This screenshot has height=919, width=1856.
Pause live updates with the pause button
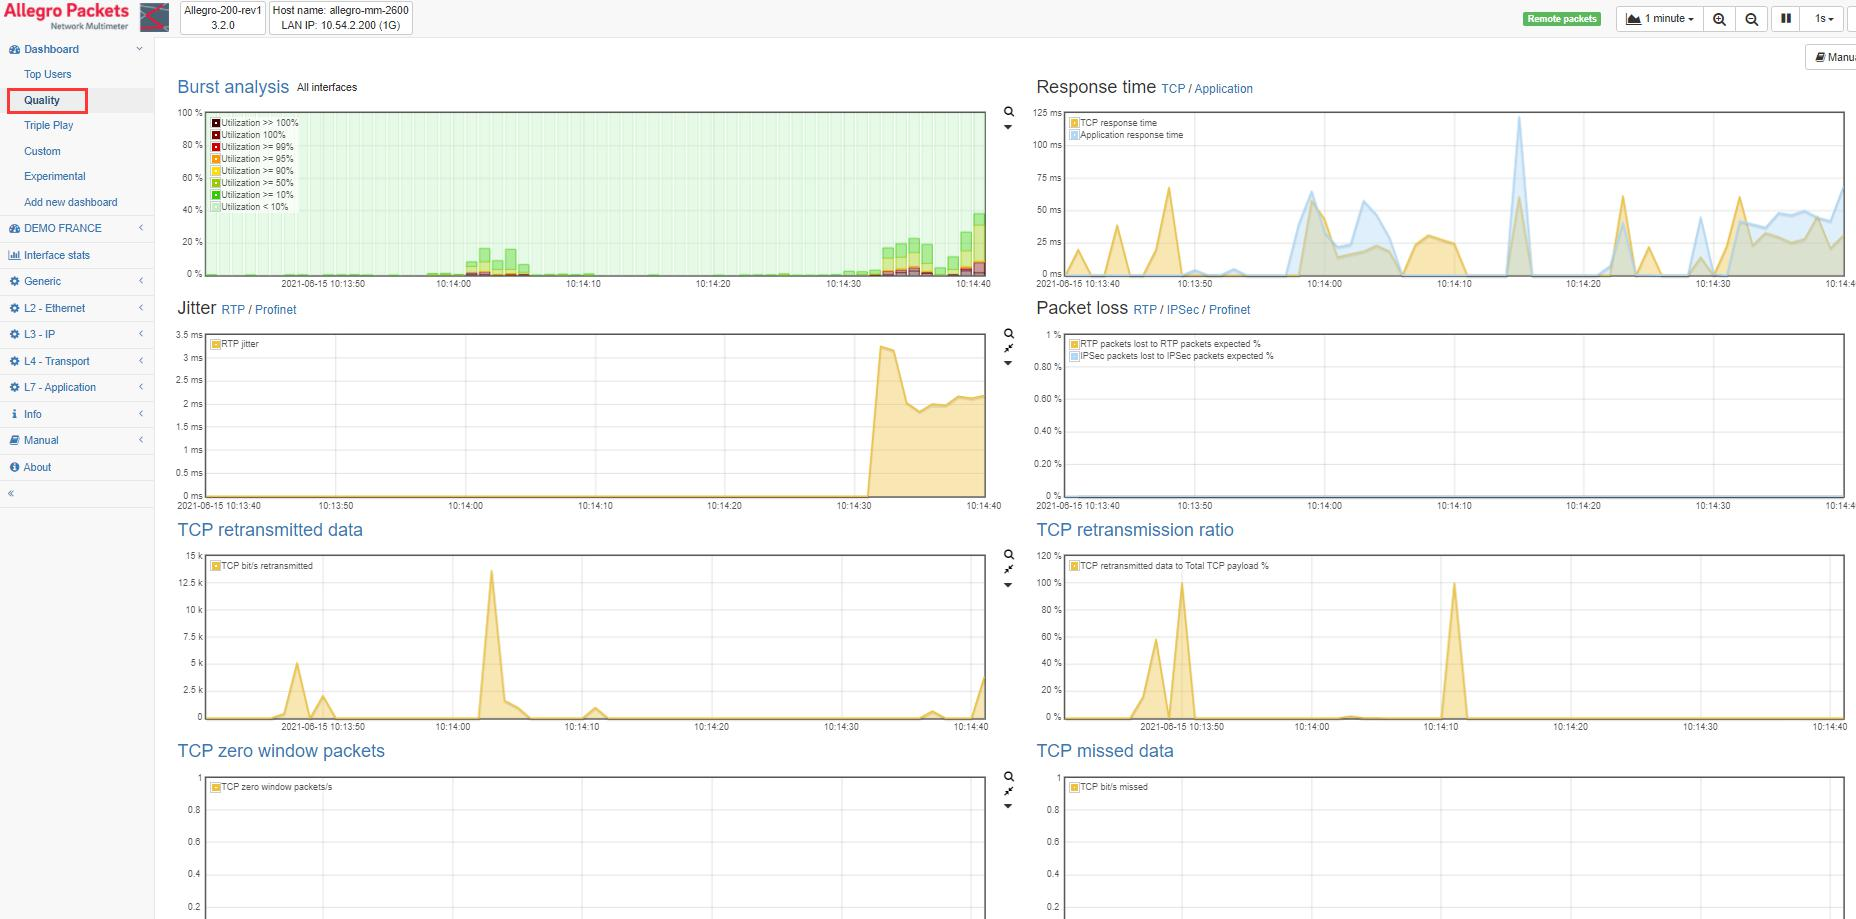(1786, 19)
